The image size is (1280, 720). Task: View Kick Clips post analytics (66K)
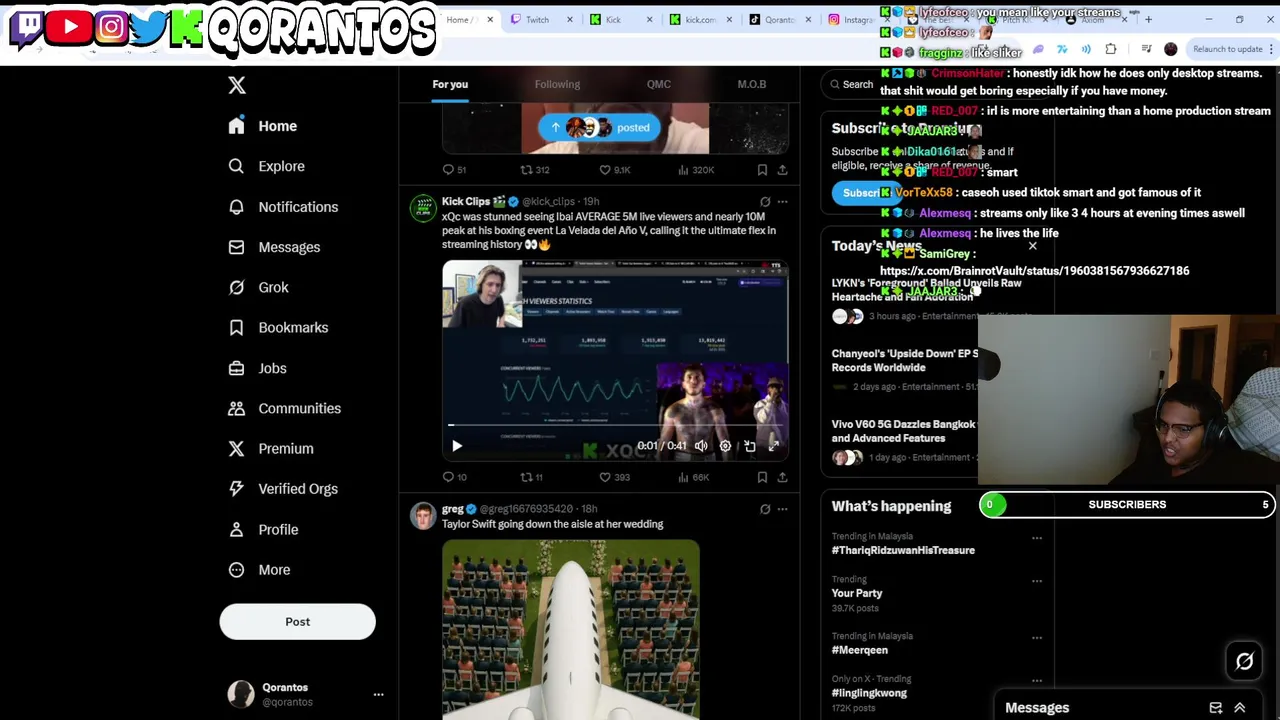pyautogui.click(x=694, y=477)
